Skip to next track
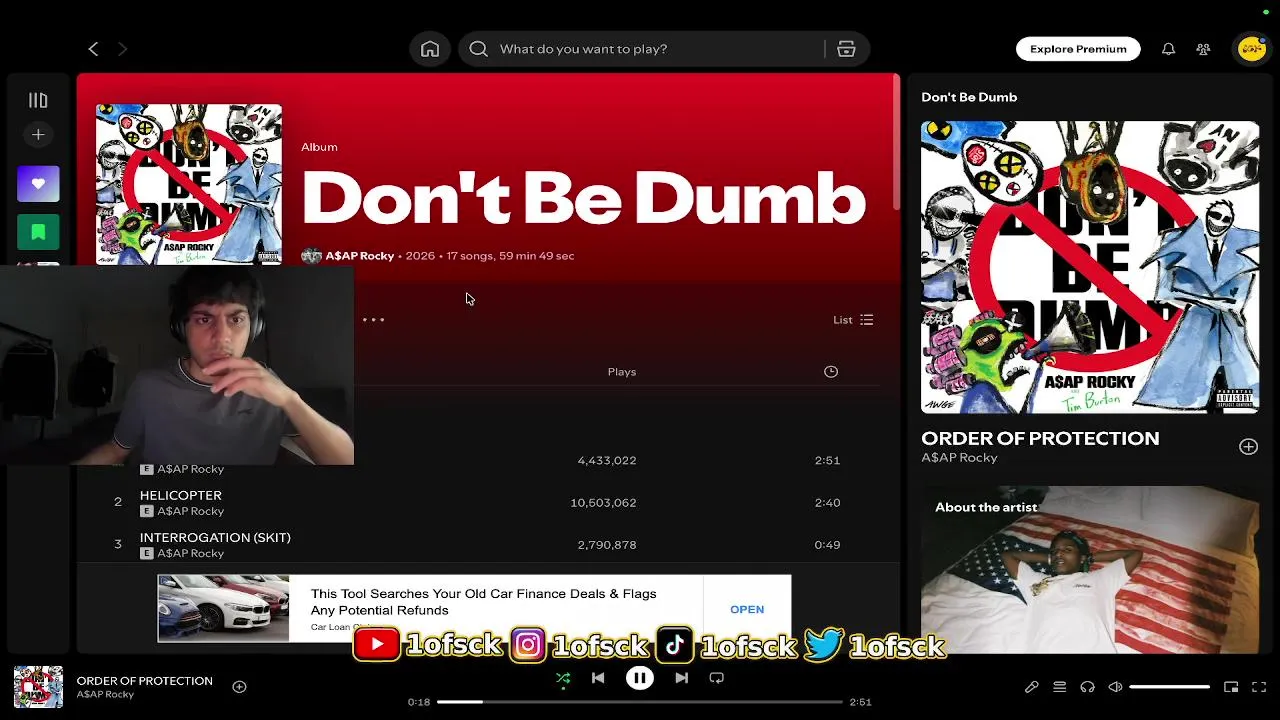 [x=681, y=678]
